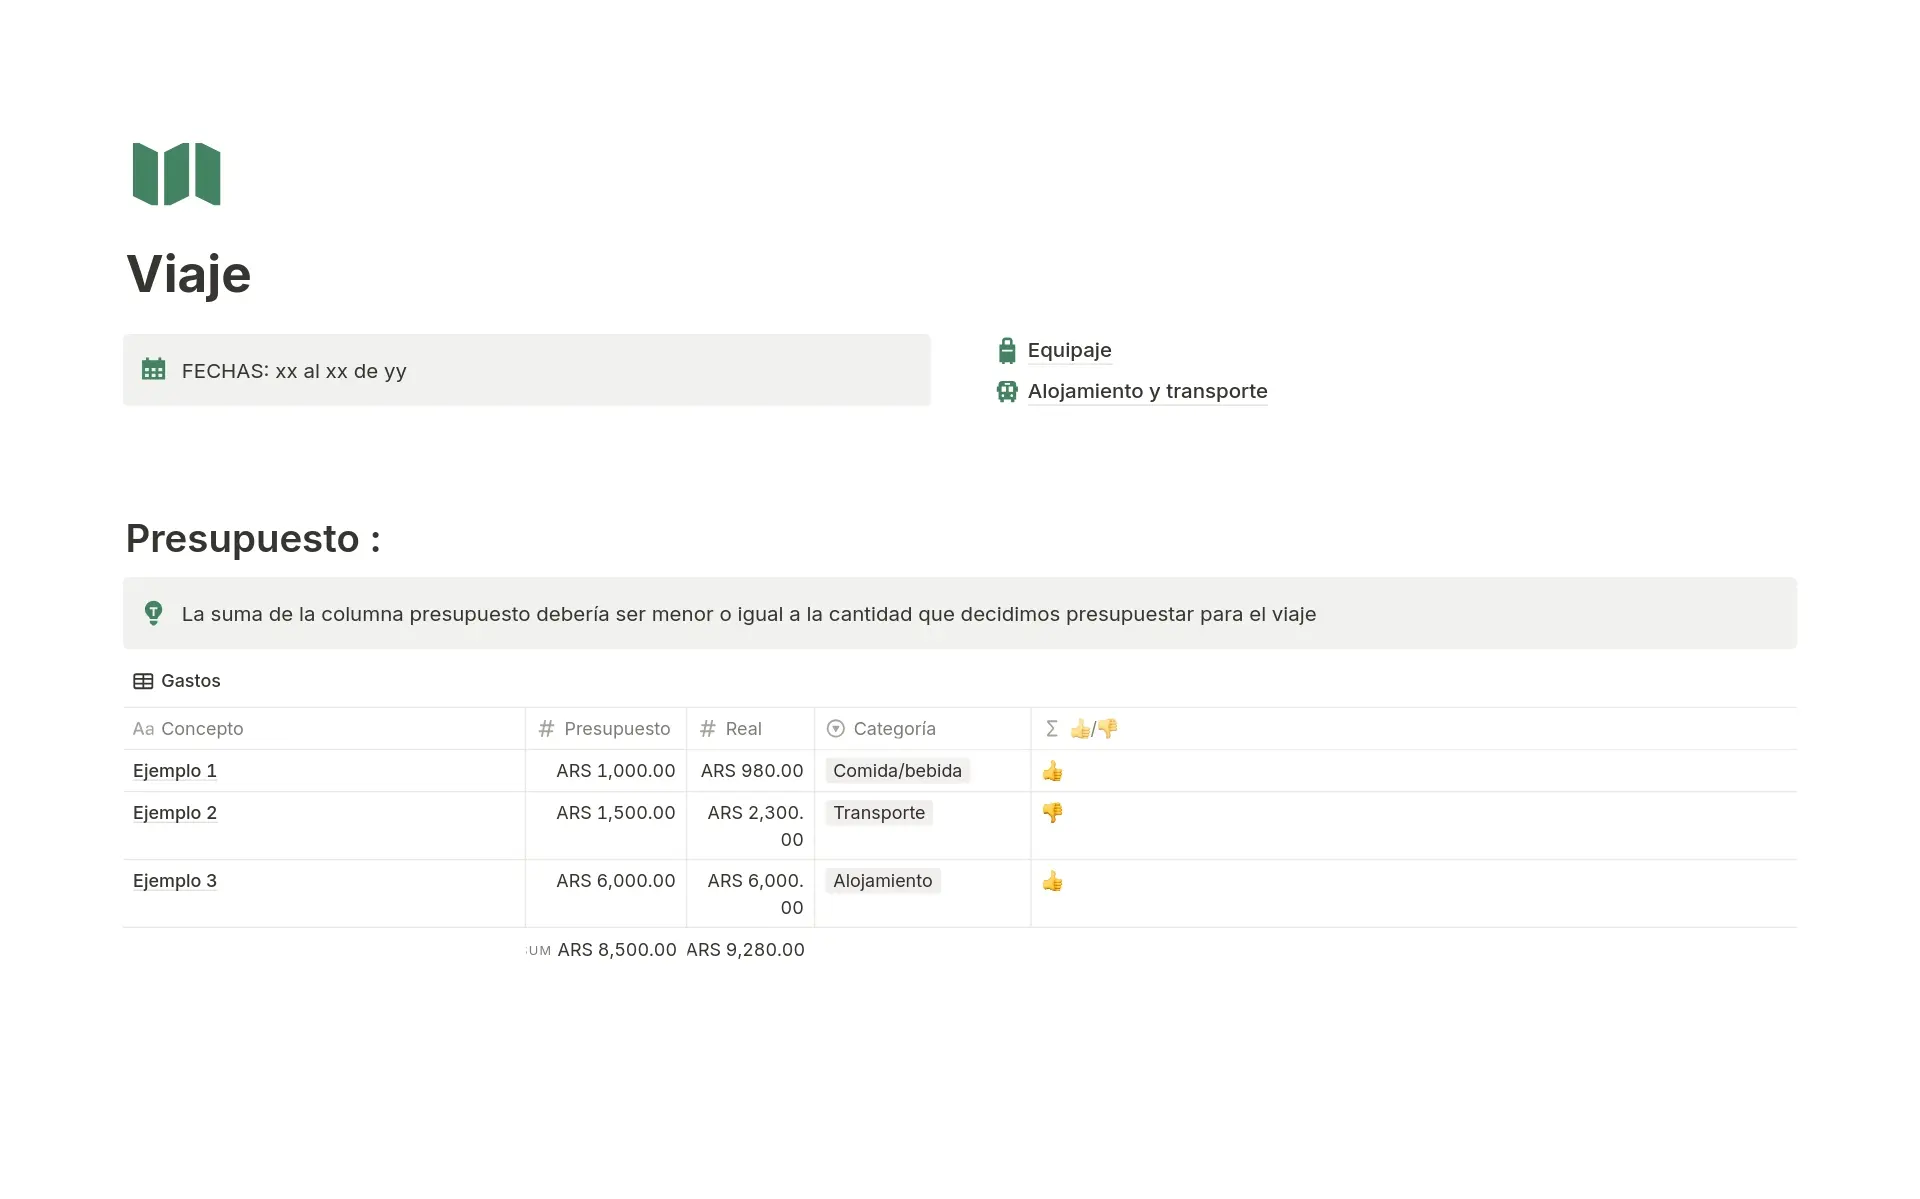This screenshot has width=1920, height=1199.
Task: Open the Concepto column header menu
Action: (x=202, y=729)
